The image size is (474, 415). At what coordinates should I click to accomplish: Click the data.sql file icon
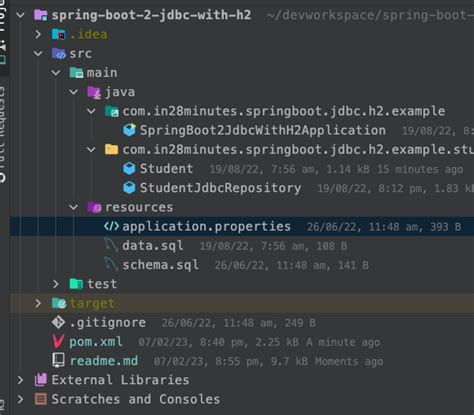point(111,246)
